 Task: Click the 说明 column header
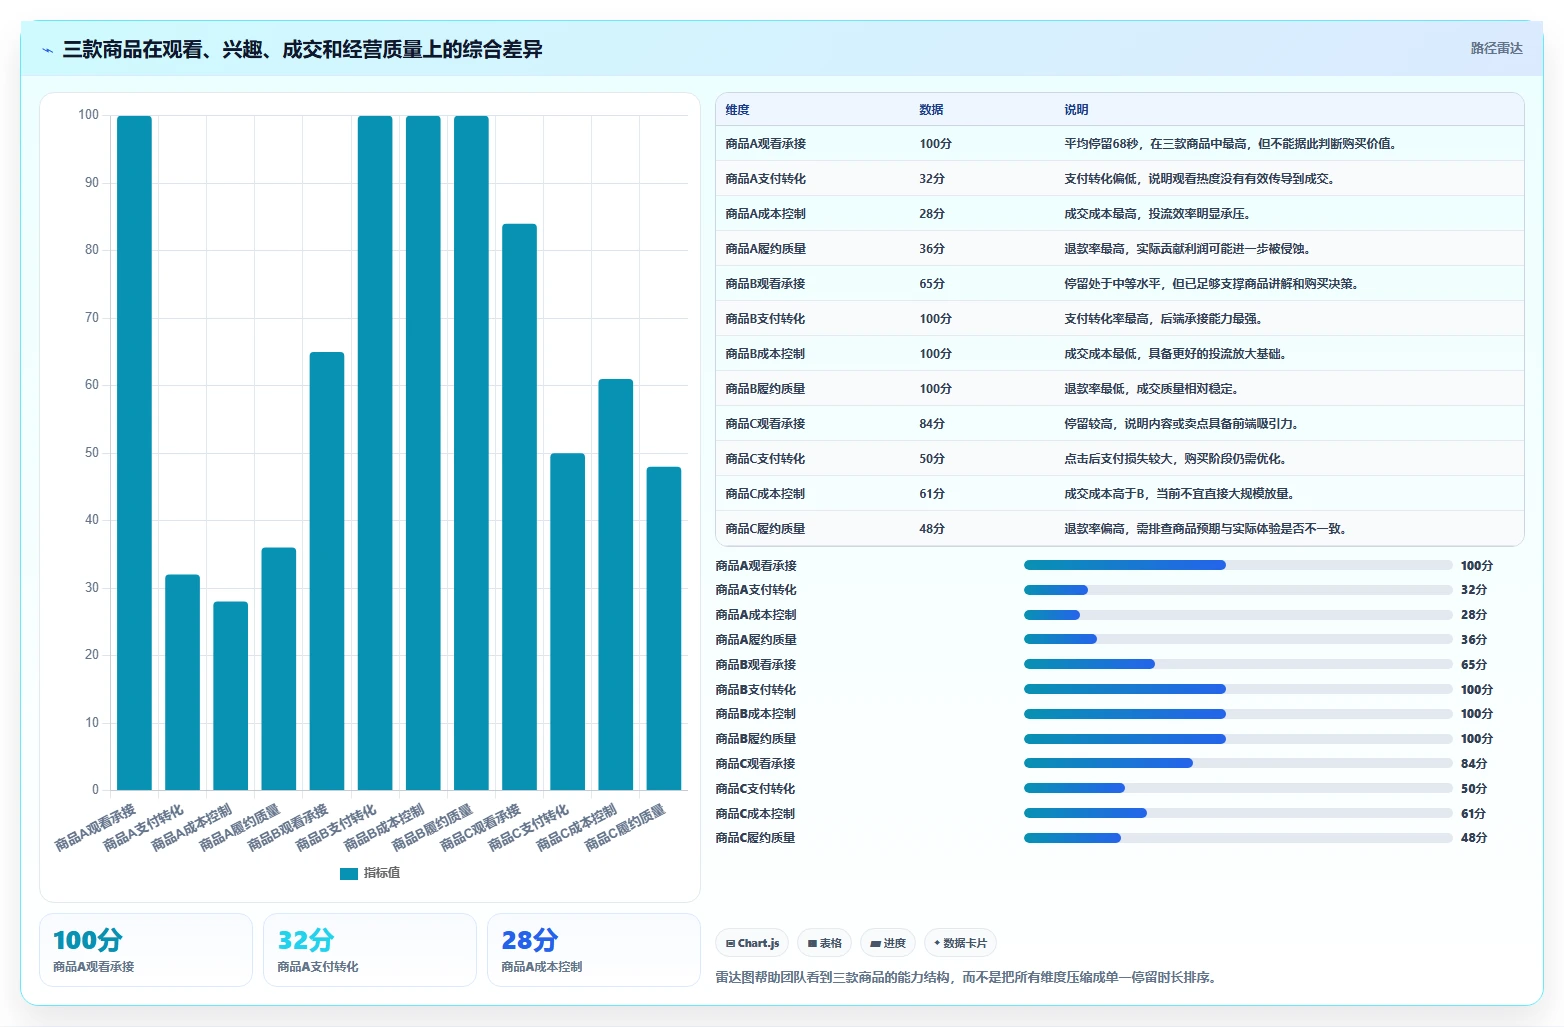click(x=1076, y=110)
